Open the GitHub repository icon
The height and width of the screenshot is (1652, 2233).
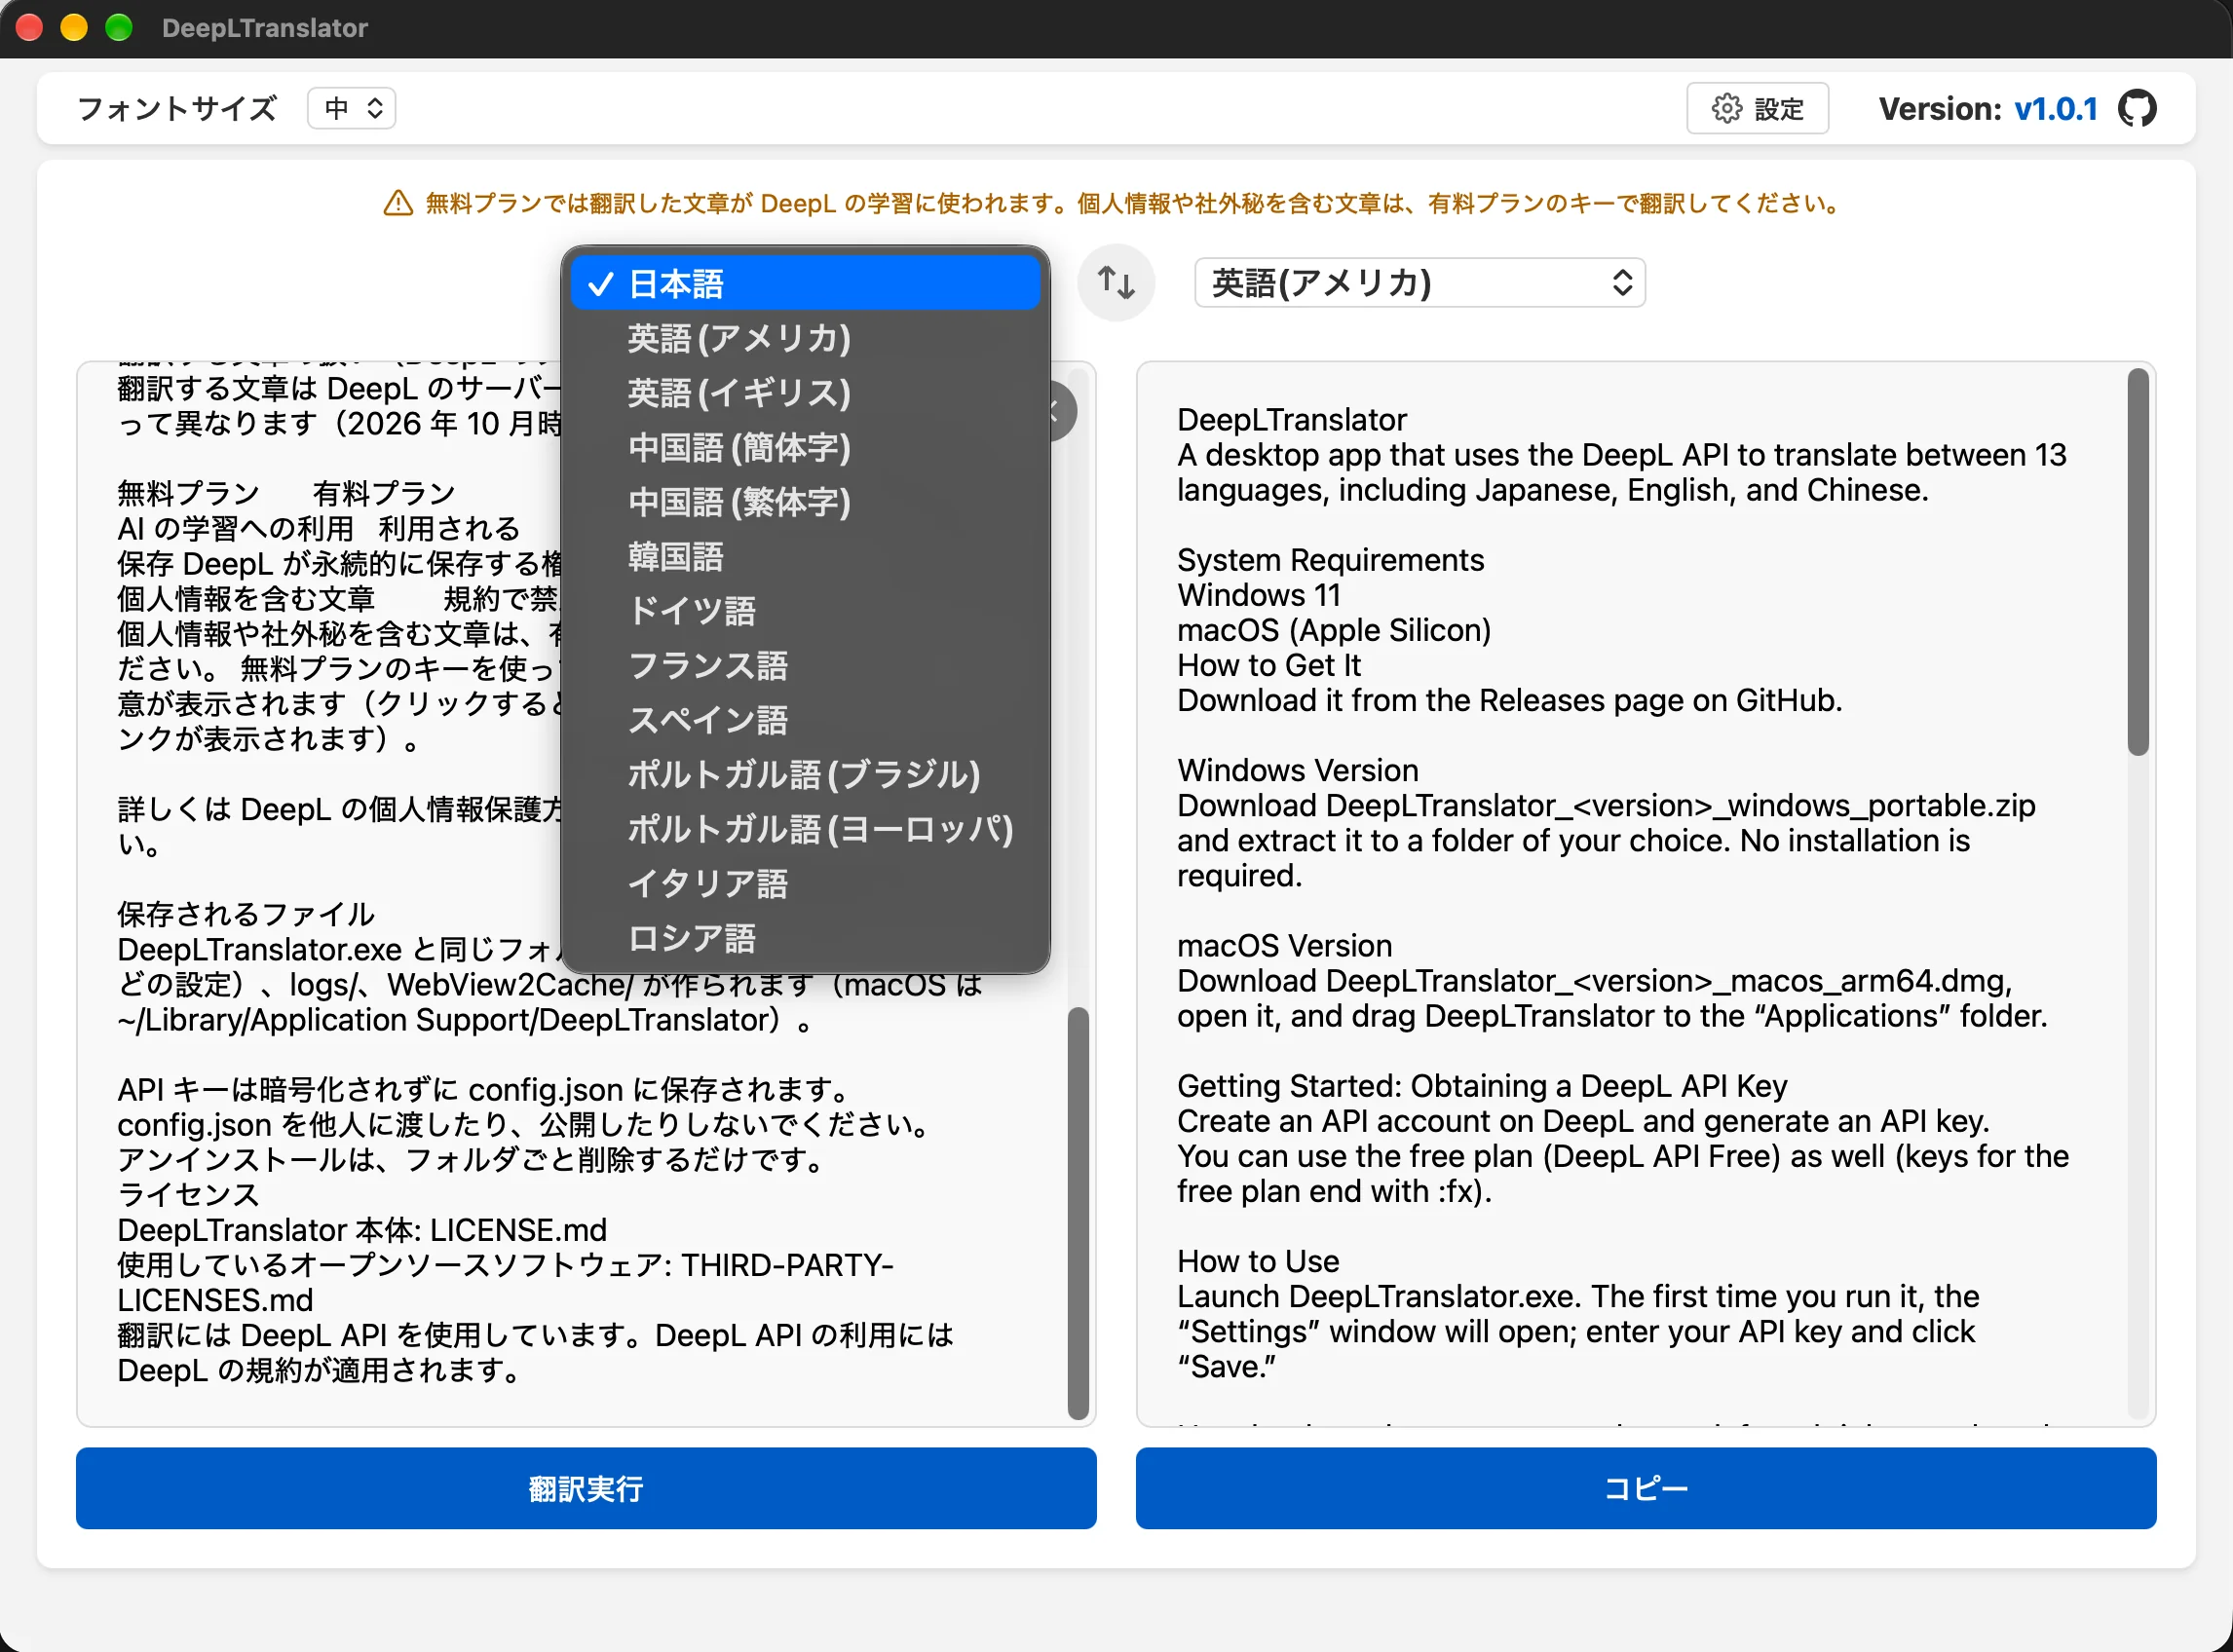(x=2137, y=108)
